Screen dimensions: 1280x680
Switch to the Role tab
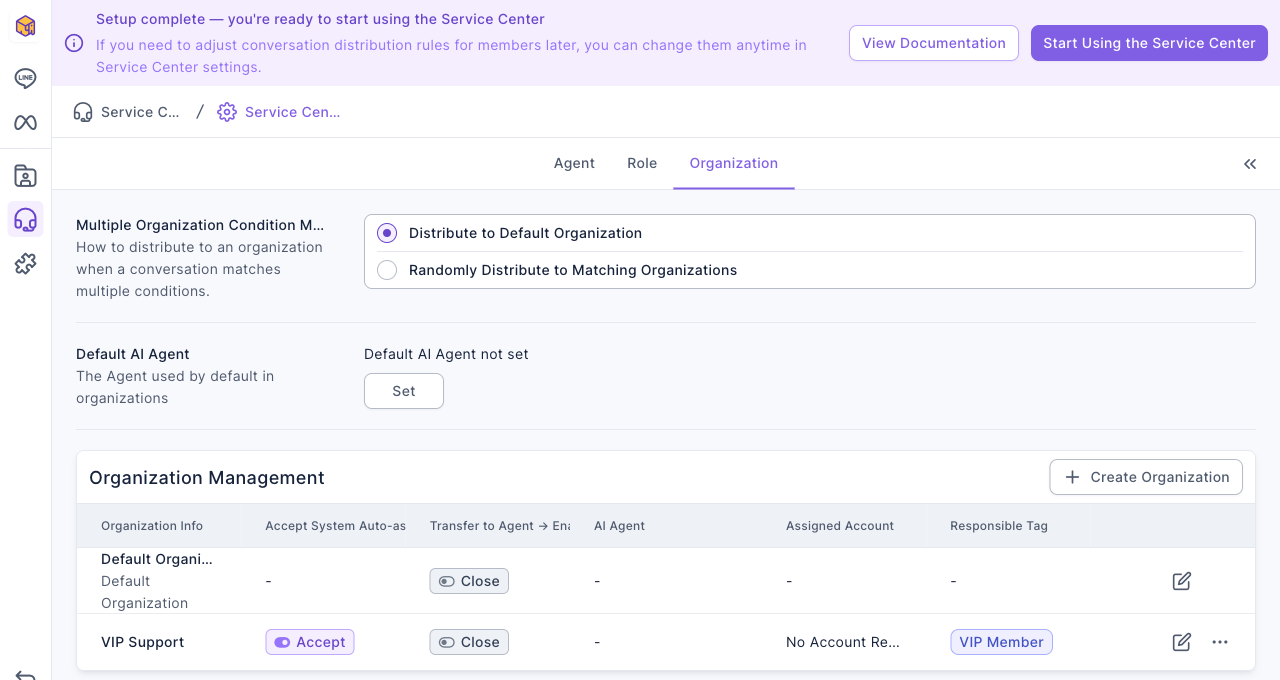point(642,163)
